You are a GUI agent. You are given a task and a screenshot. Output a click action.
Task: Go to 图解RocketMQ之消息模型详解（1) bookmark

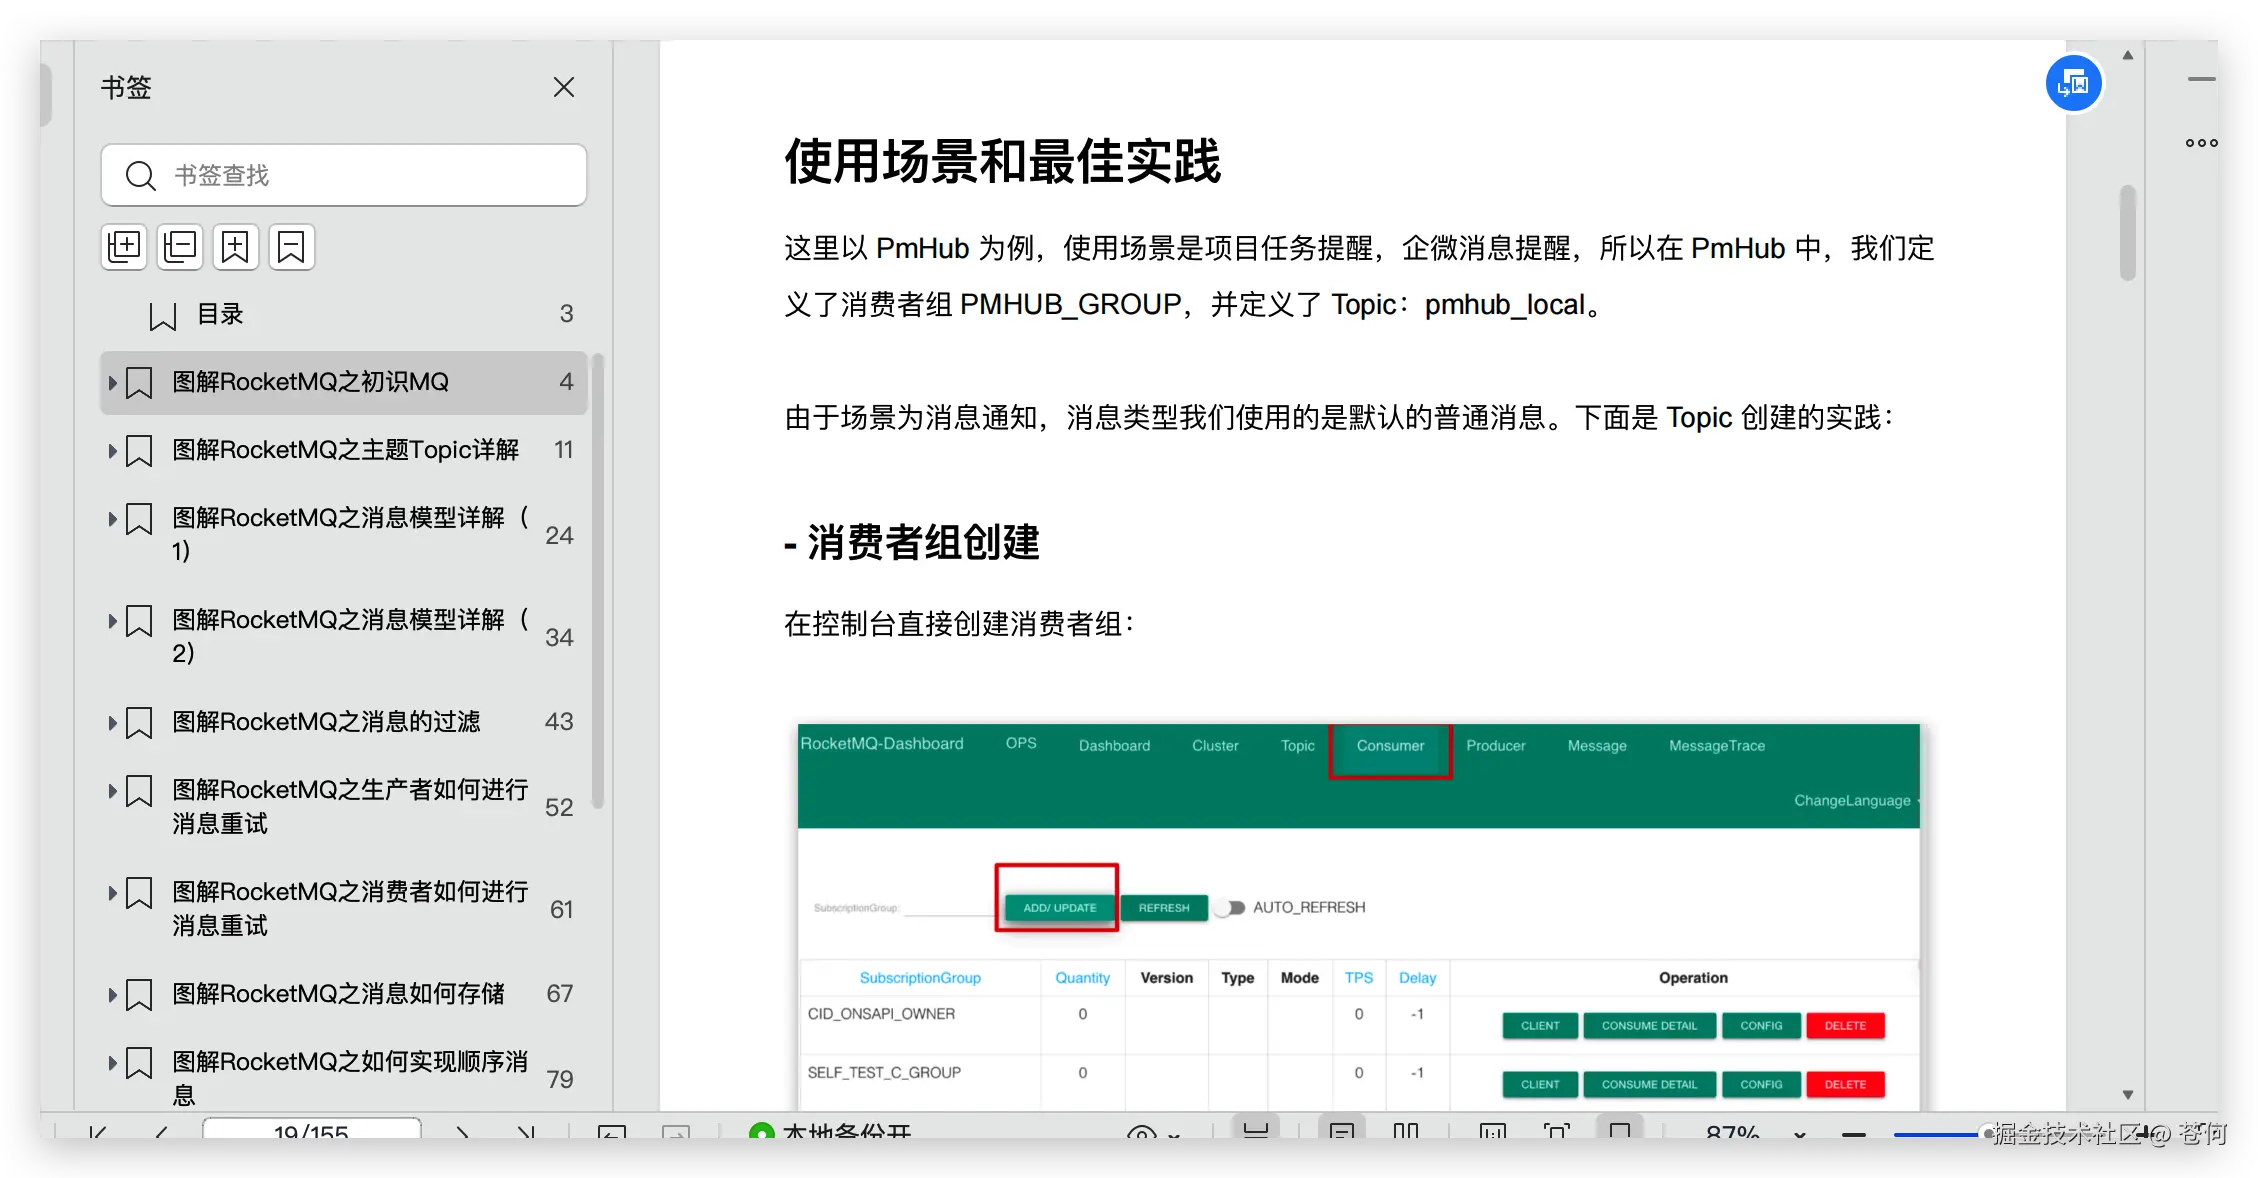click(x=350, y=535)
